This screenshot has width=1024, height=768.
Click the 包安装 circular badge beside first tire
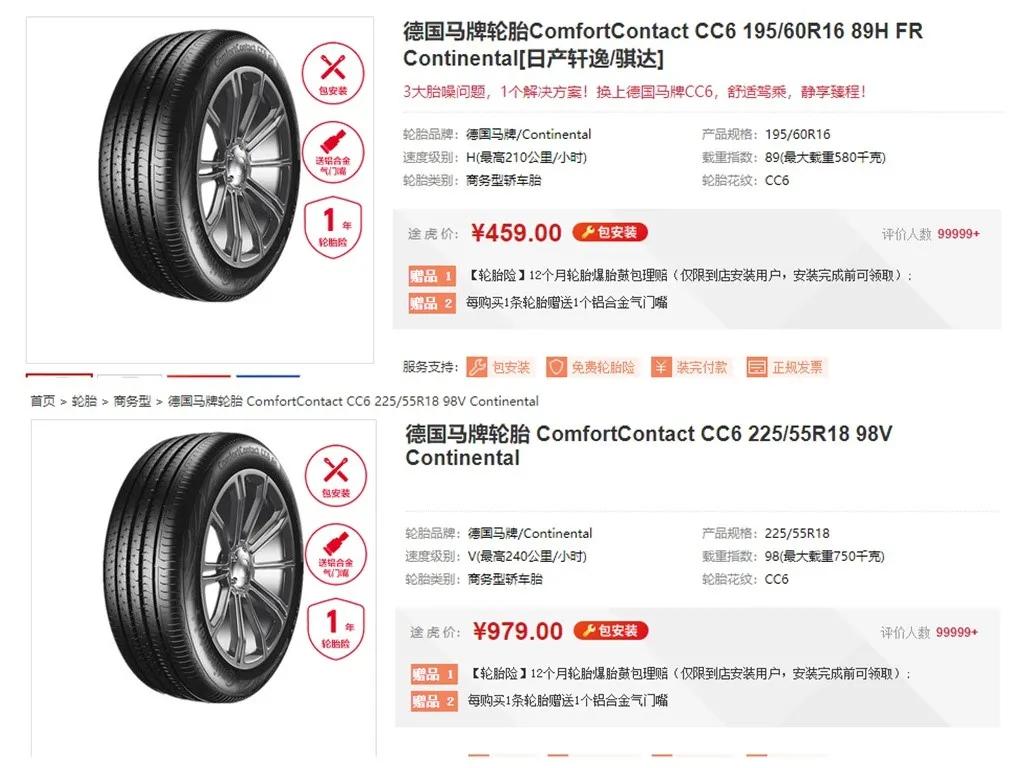click(333, 71)
